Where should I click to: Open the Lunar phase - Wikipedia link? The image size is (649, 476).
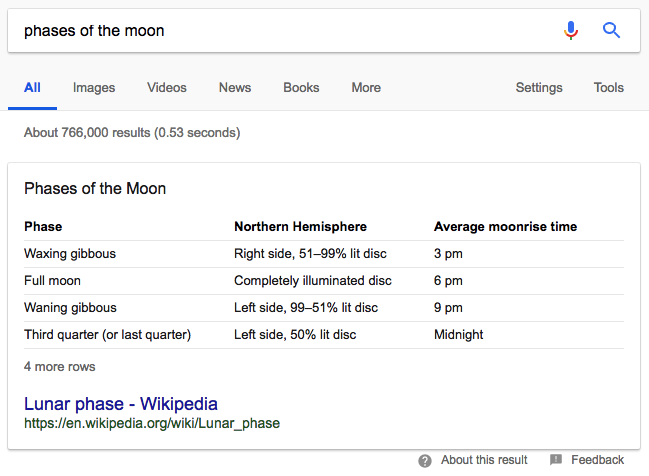click(121, 404)
